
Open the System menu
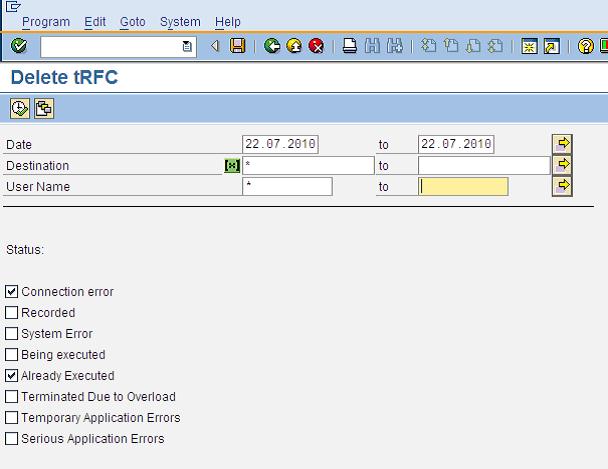[180, 22]
